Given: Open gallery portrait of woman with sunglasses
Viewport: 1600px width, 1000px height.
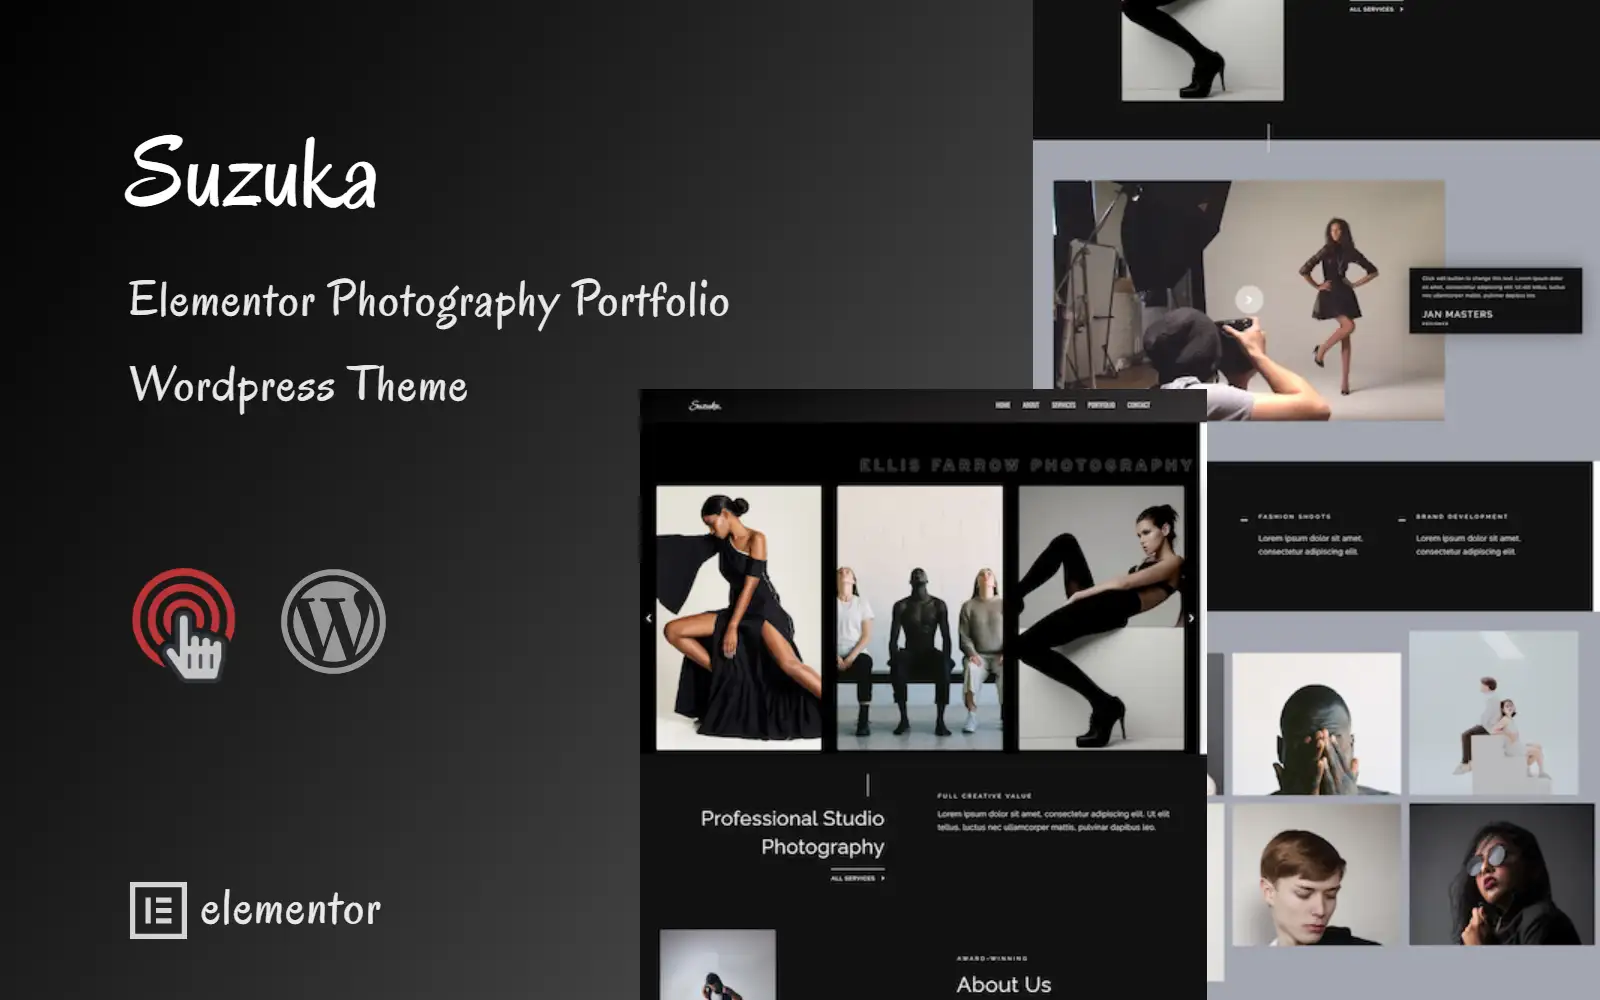Looking at the screenshot, I should (x=1502, y=875).
